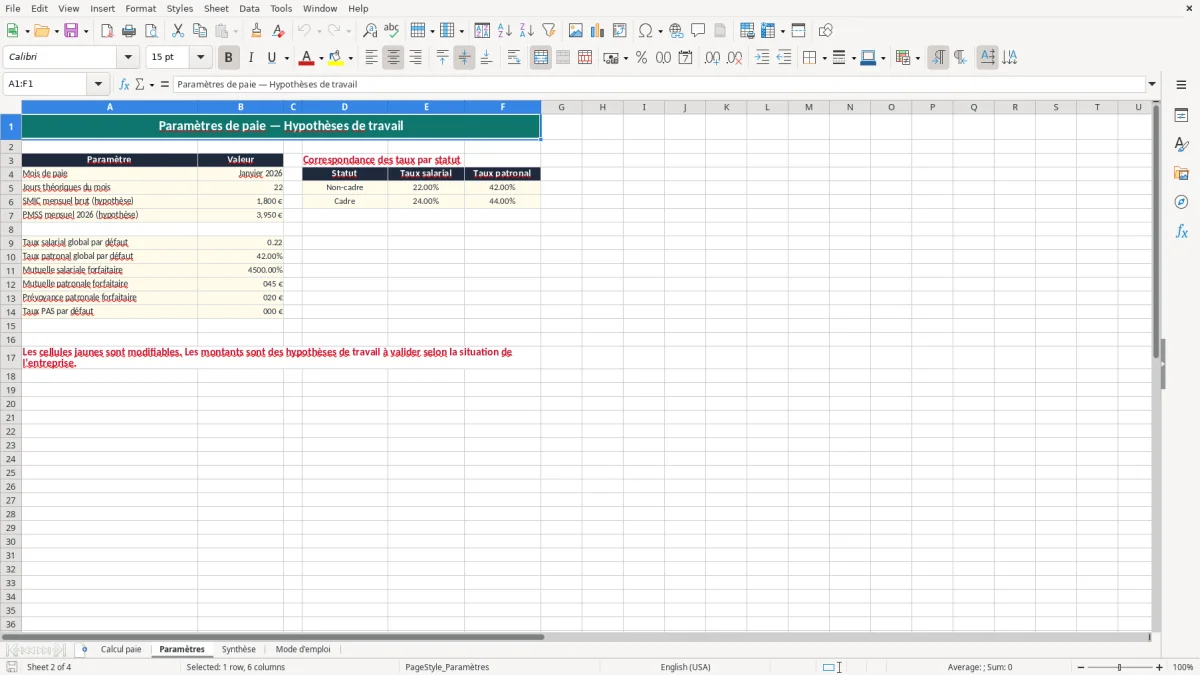Insert a comment
Viewport: 1200px width, 675px height.
tap(699, 30)
